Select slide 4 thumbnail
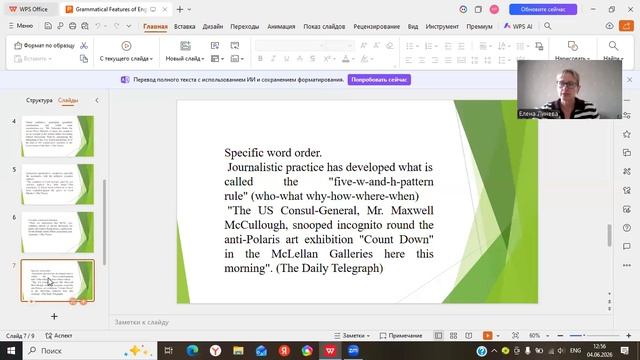Image resolution: width=640 pixels, height=360 pixels. (x=58, y=136)
